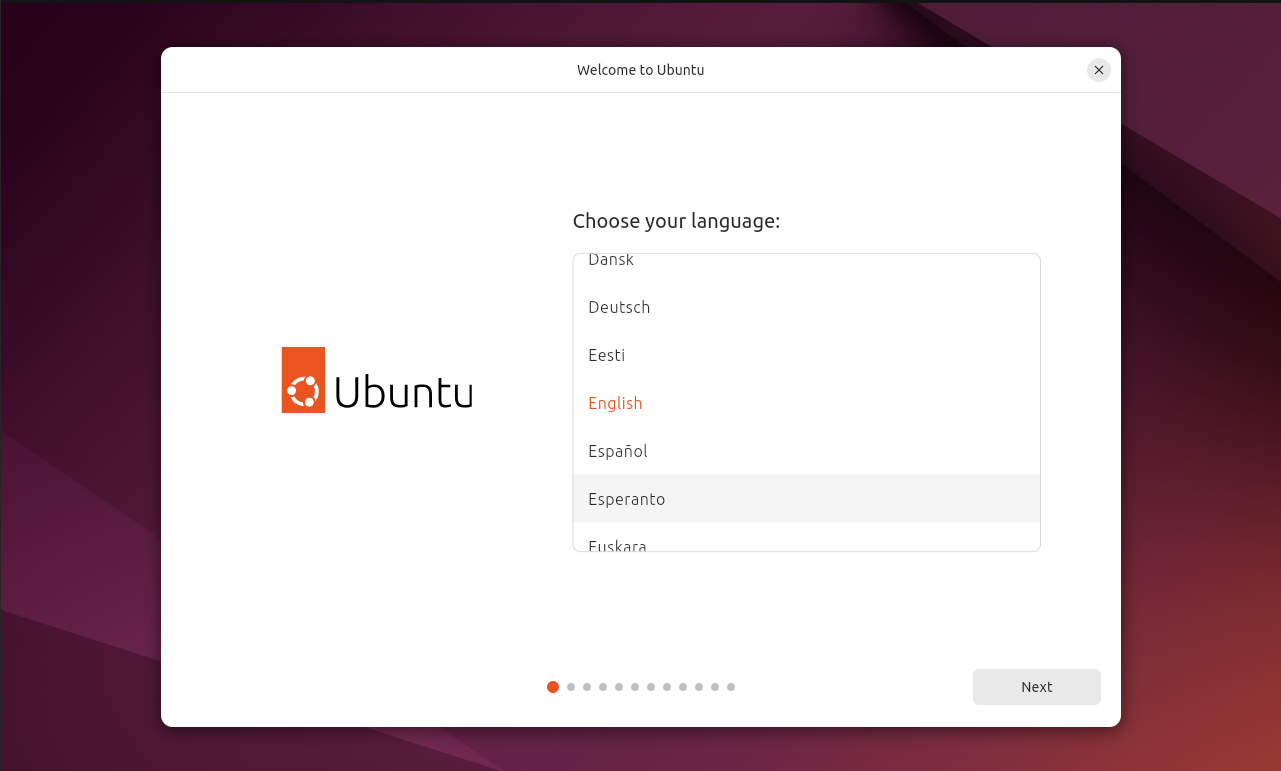Click the second page indicator dot

click(571, 687)
